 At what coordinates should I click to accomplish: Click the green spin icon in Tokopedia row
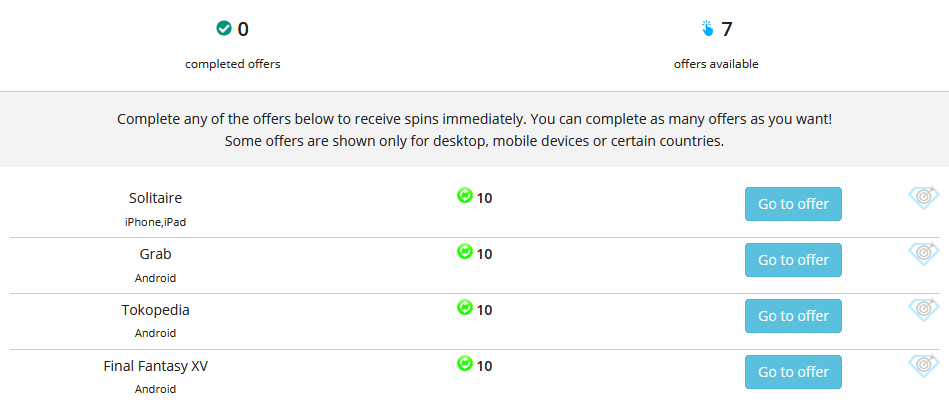(465, 307)
